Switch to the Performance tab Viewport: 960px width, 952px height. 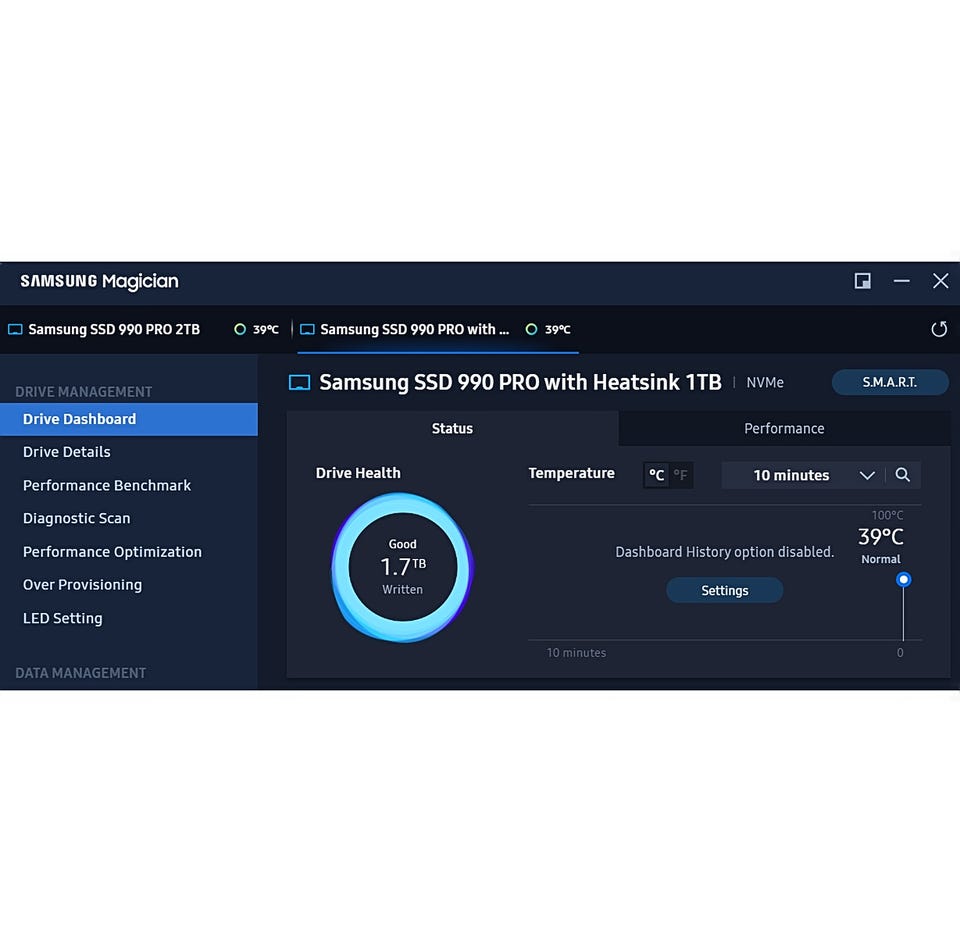tap(784, 429)
